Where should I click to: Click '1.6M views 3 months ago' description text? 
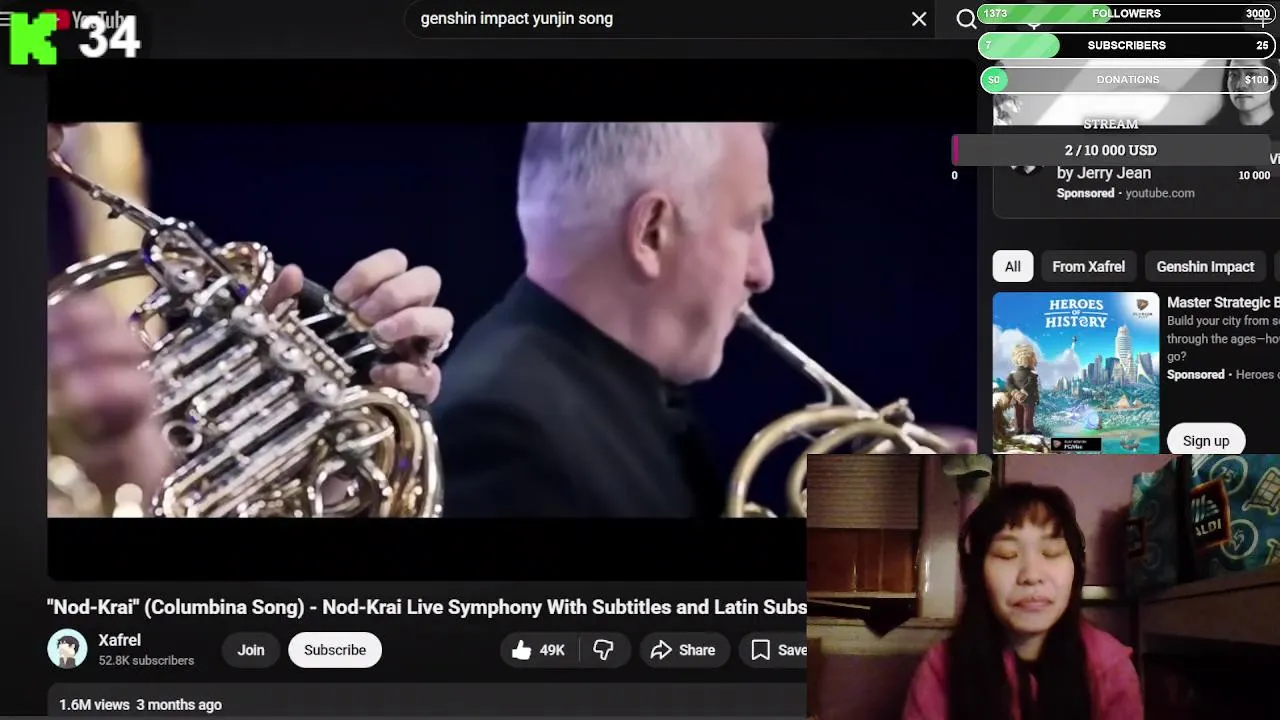(x=140, y=705)
